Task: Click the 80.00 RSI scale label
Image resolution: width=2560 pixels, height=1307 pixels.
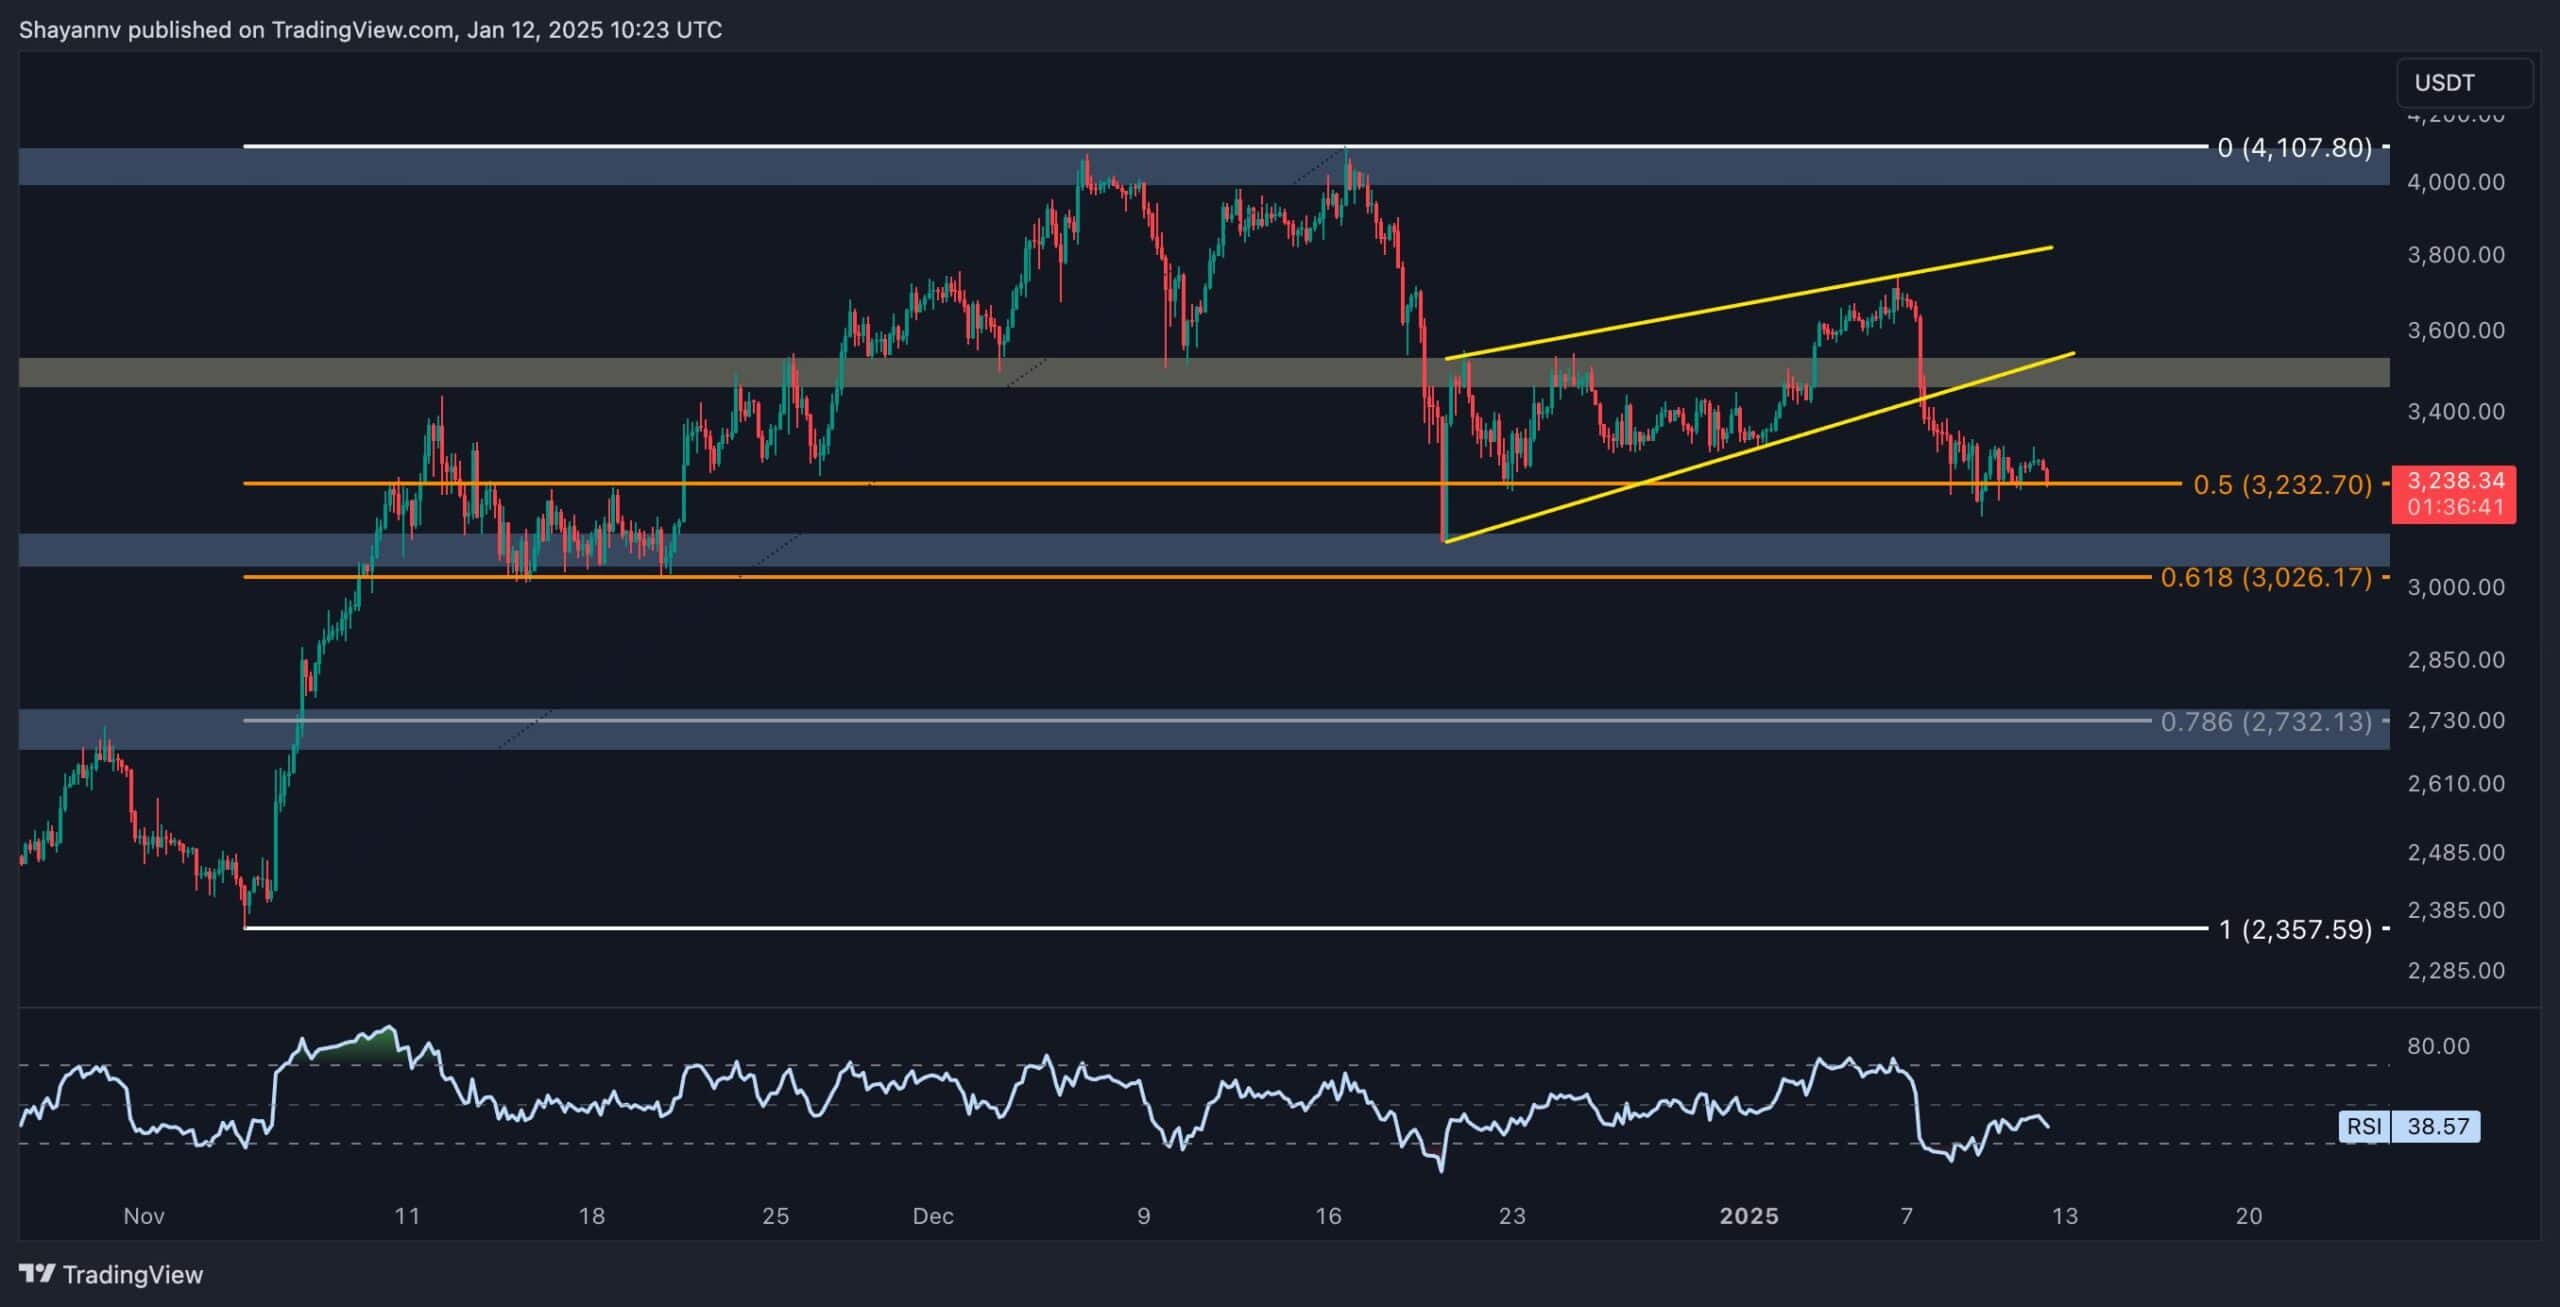Action: [2438, 1046]
